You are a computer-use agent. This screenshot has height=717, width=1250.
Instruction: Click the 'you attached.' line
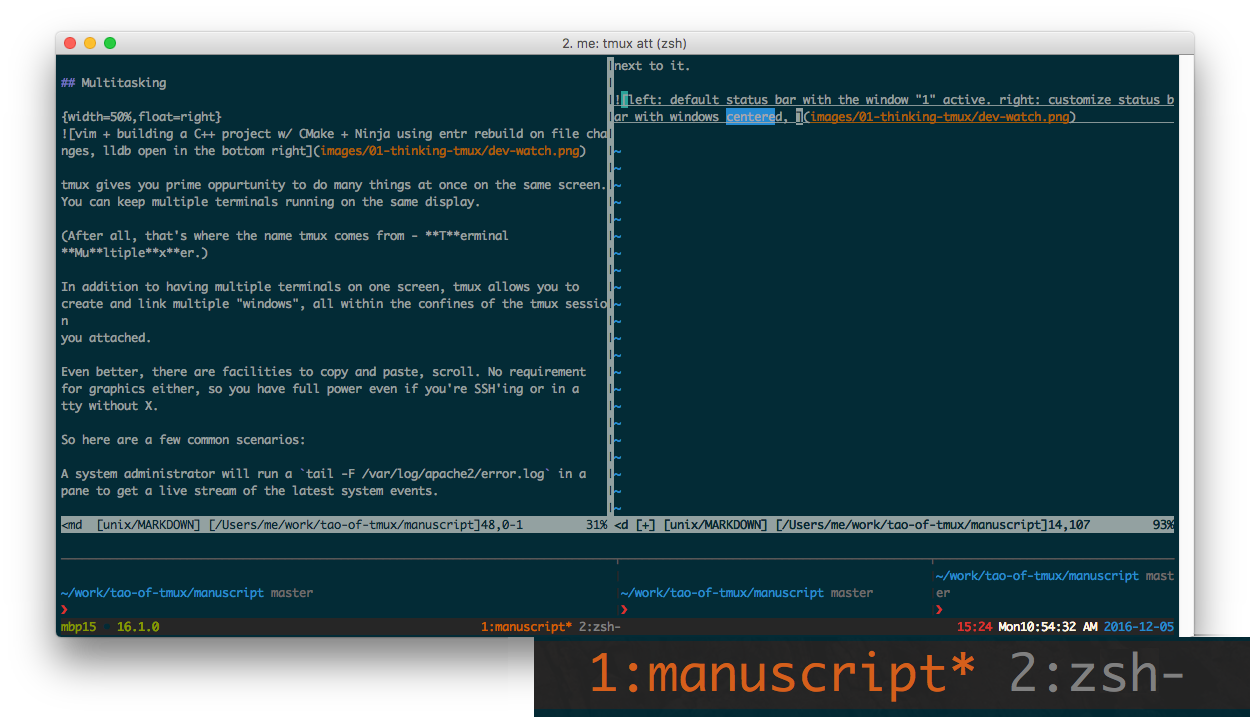[106, 338]
